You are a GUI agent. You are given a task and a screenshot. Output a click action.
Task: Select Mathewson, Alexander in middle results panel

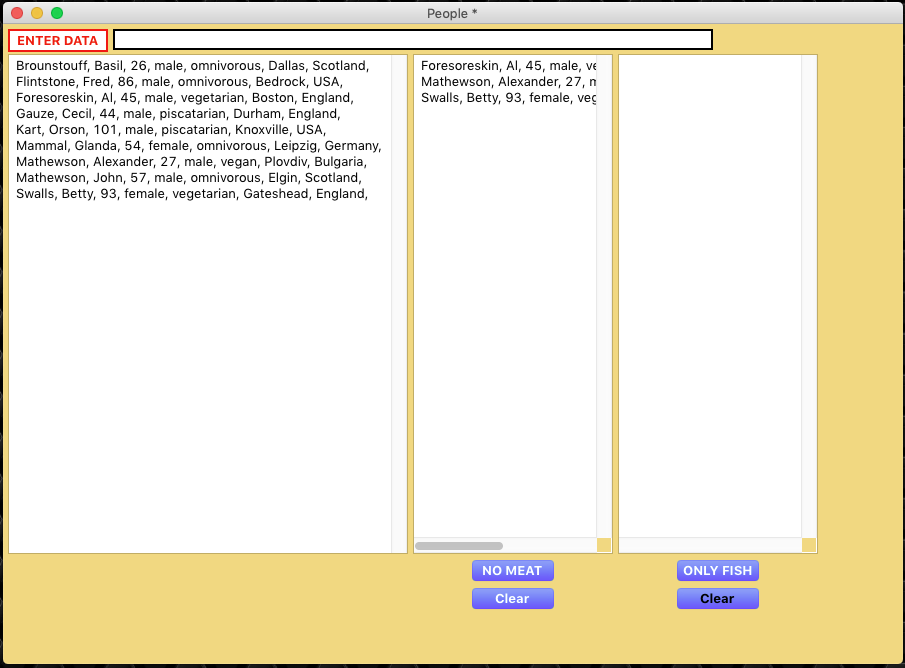click(508, 82)
